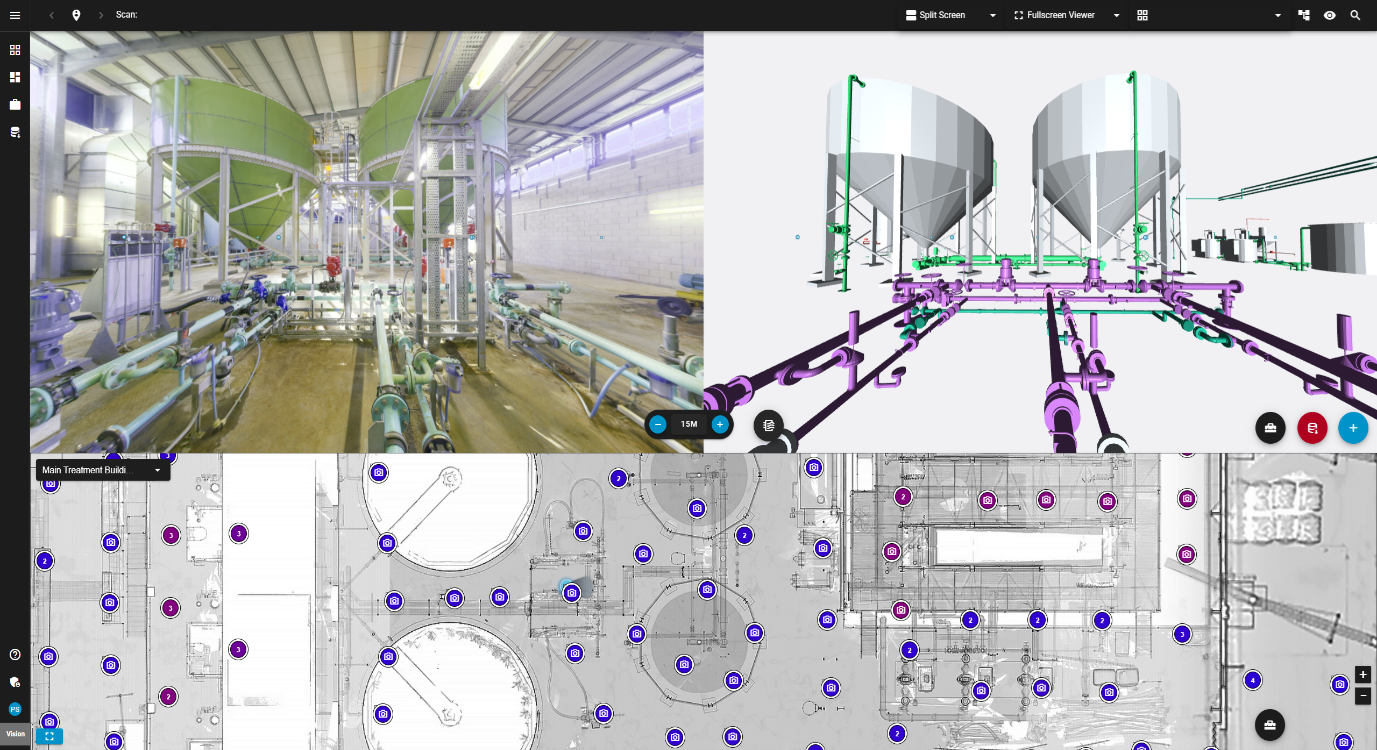
Task: Open the layers button in the 3D viewer
Action: (768, 425)
